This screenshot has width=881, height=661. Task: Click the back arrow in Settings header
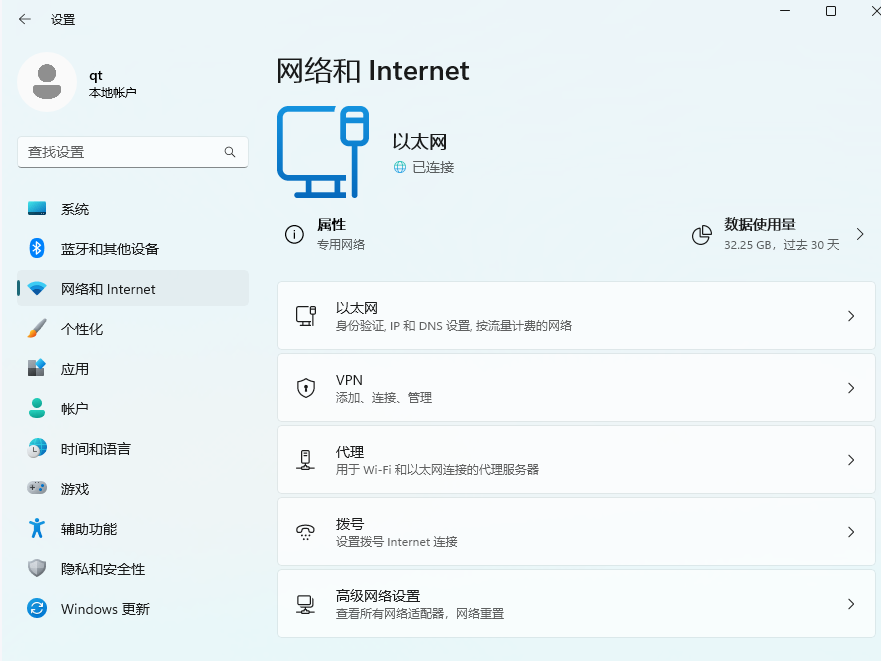click(24, 19)
